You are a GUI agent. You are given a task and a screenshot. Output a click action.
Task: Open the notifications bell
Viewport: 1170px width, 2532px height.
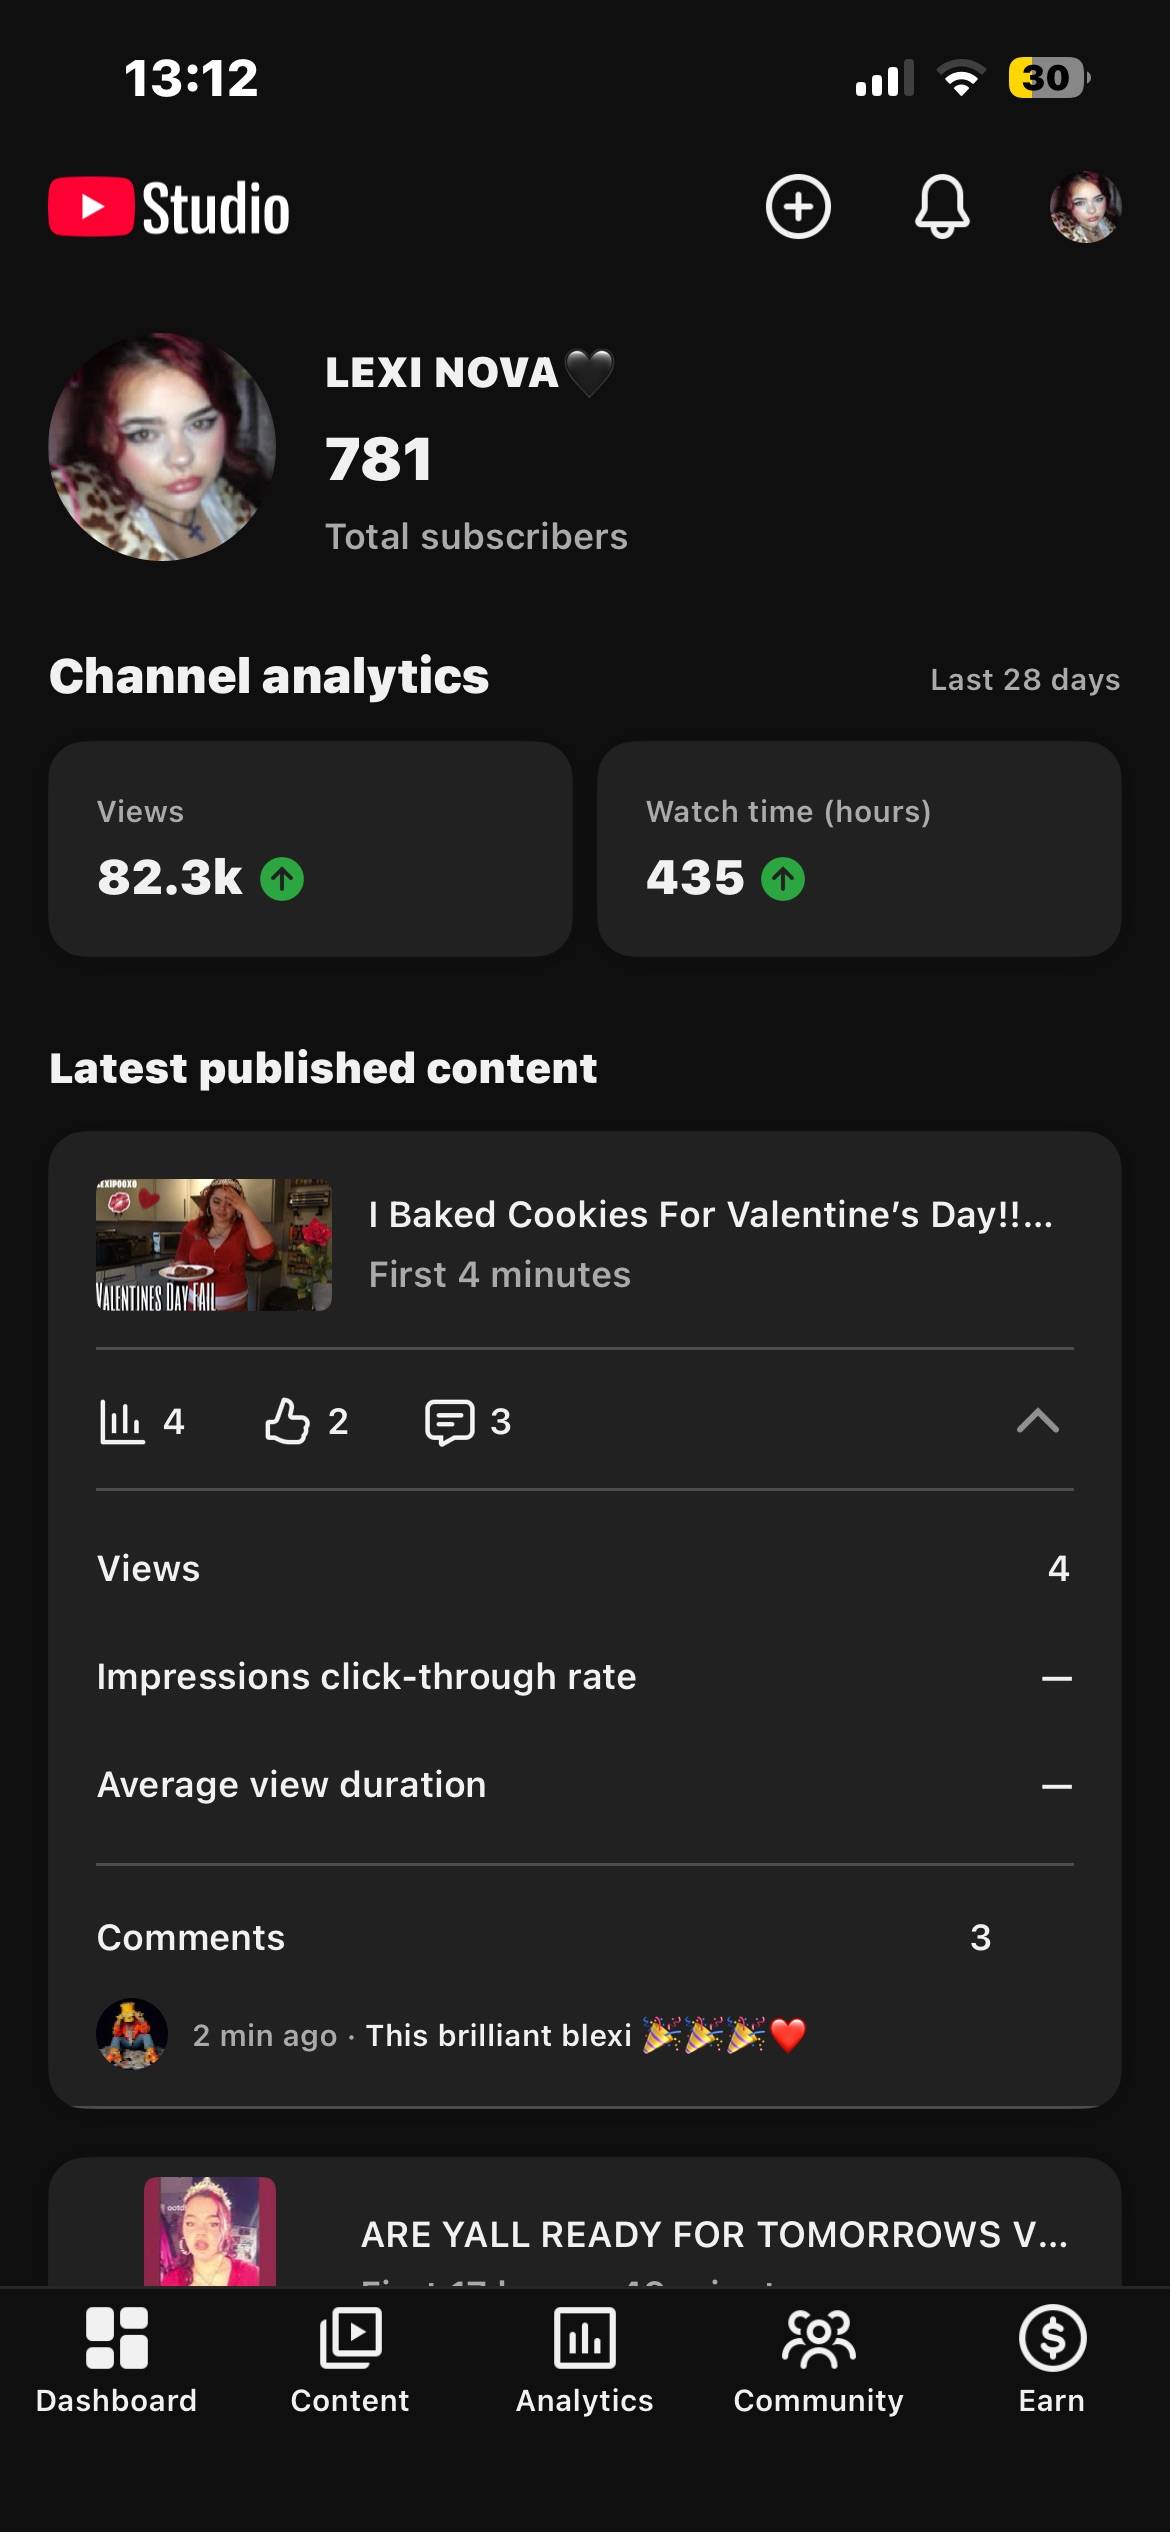click(x=942, y=207)
